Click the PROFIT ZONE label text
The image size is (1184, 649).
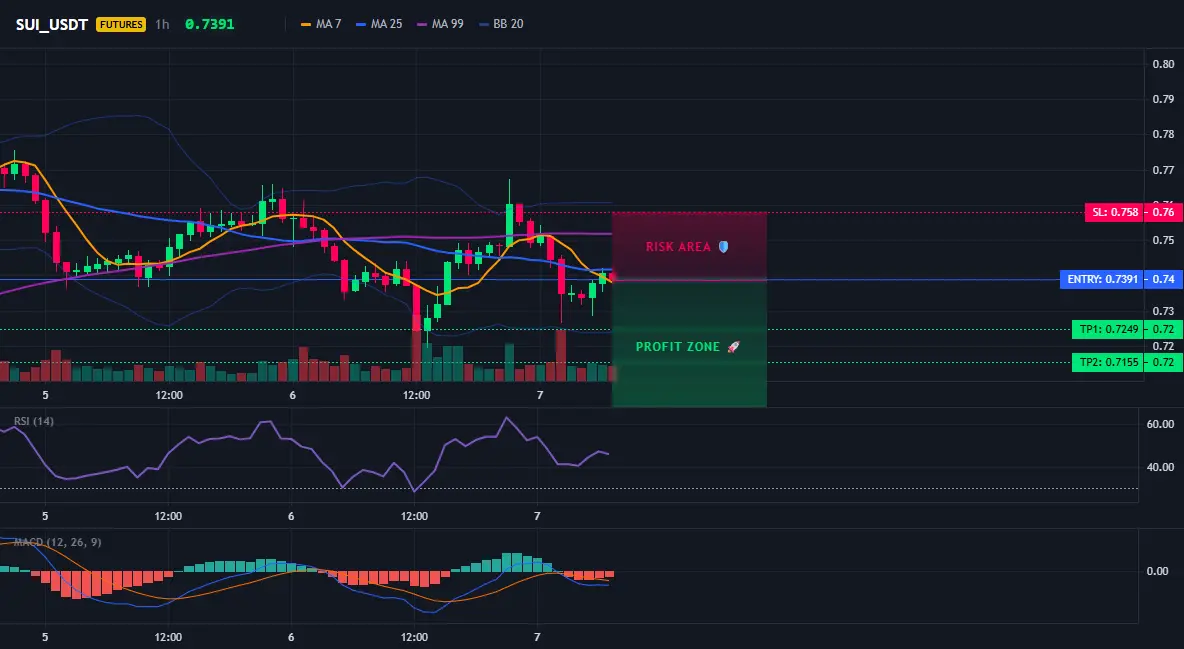[678, 347]
